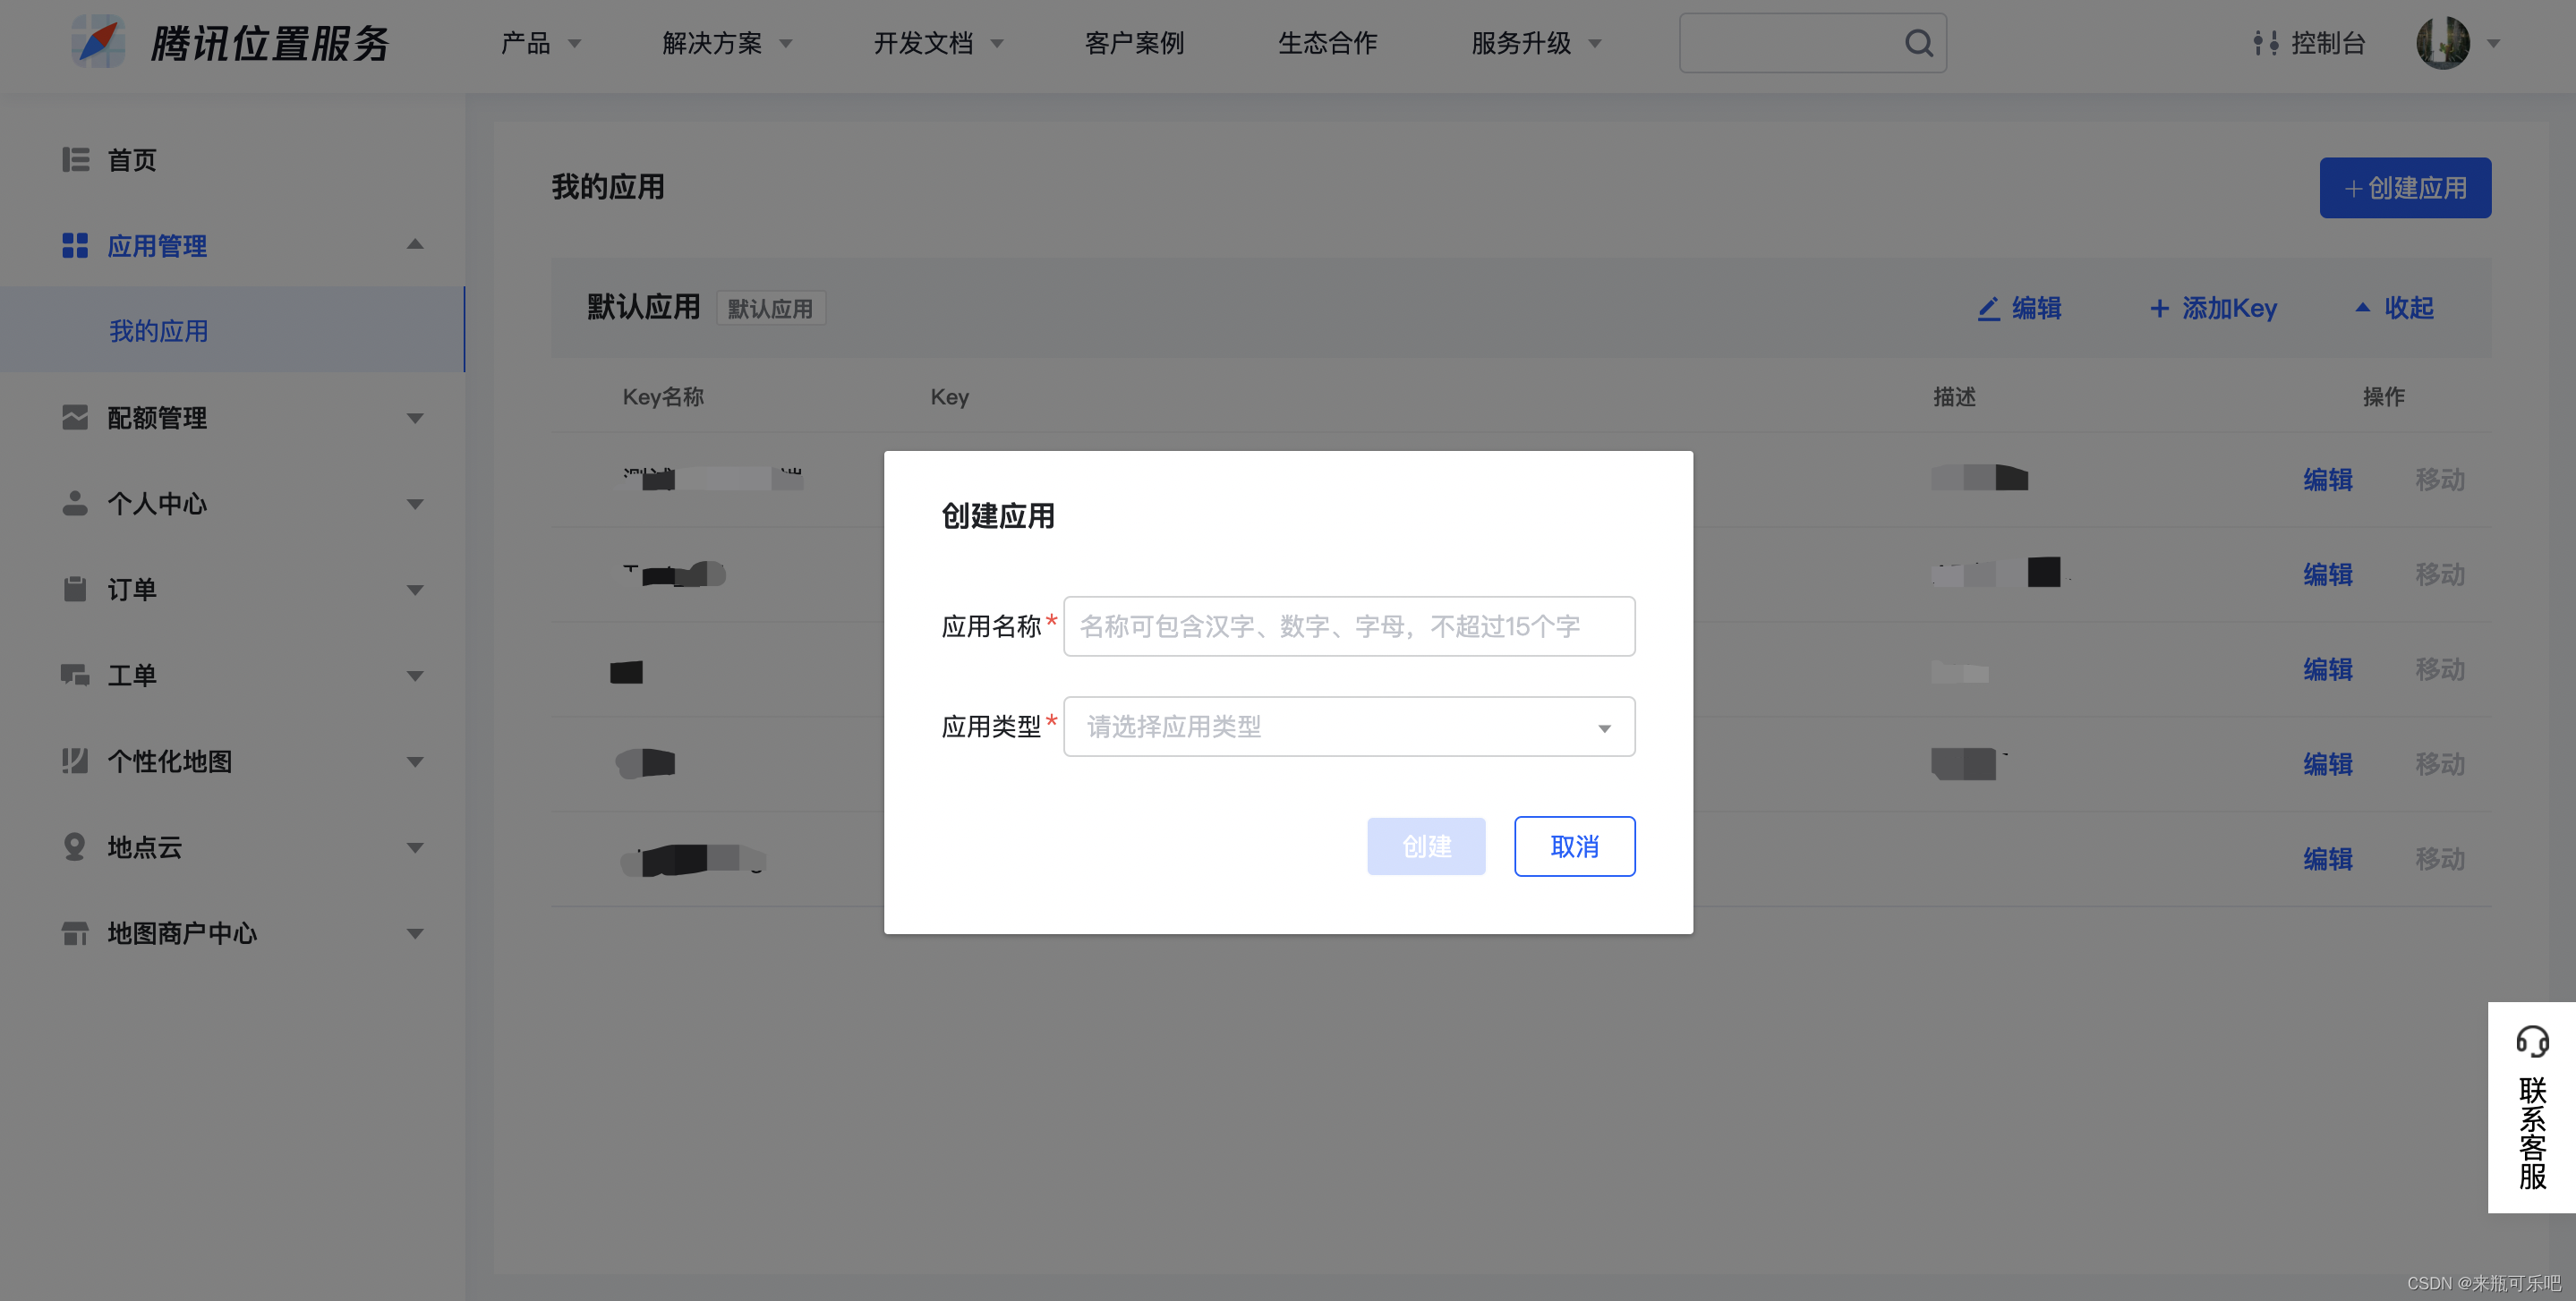Click the search magnifier icon
This screenshot has height=1301, width=2576.
tap(1917, 43)
